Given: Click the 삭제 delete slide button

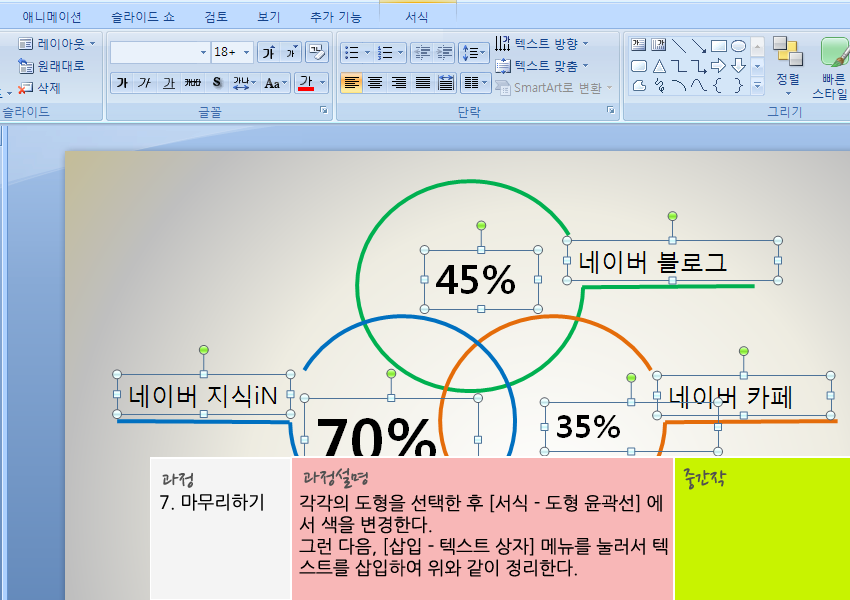Looking at the screenshot, I should click(x=40, y=88).
